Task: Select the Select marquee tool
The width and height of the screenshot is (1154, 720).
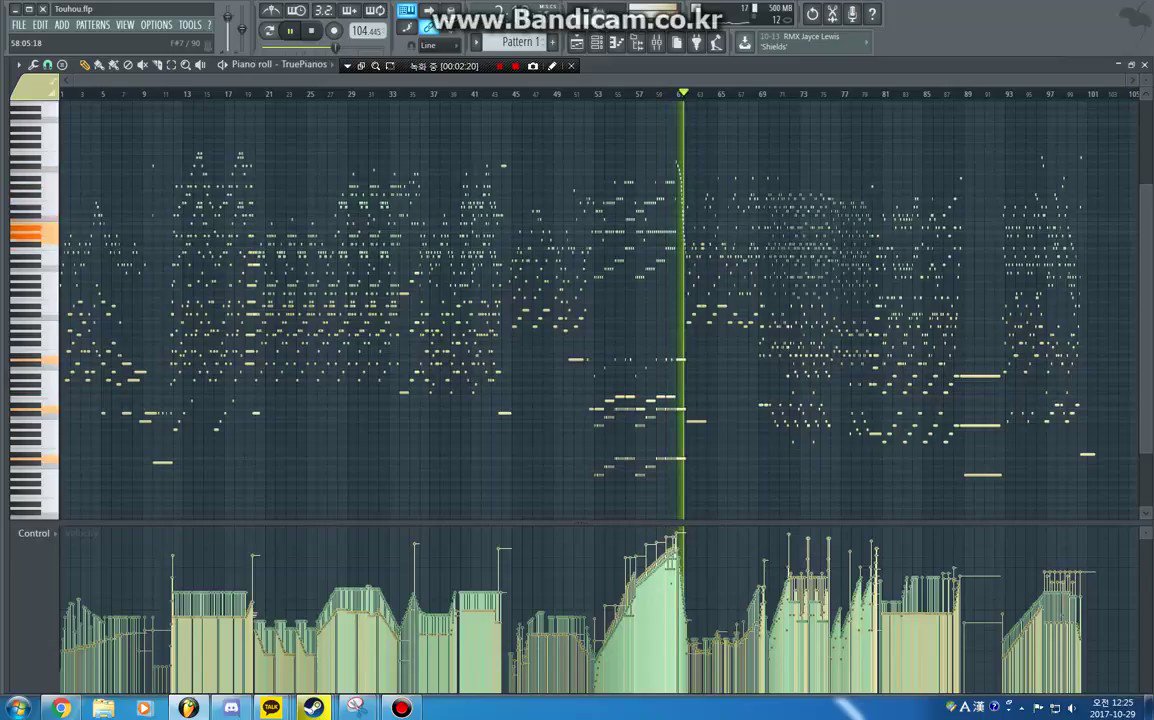Action: point(171,66)
